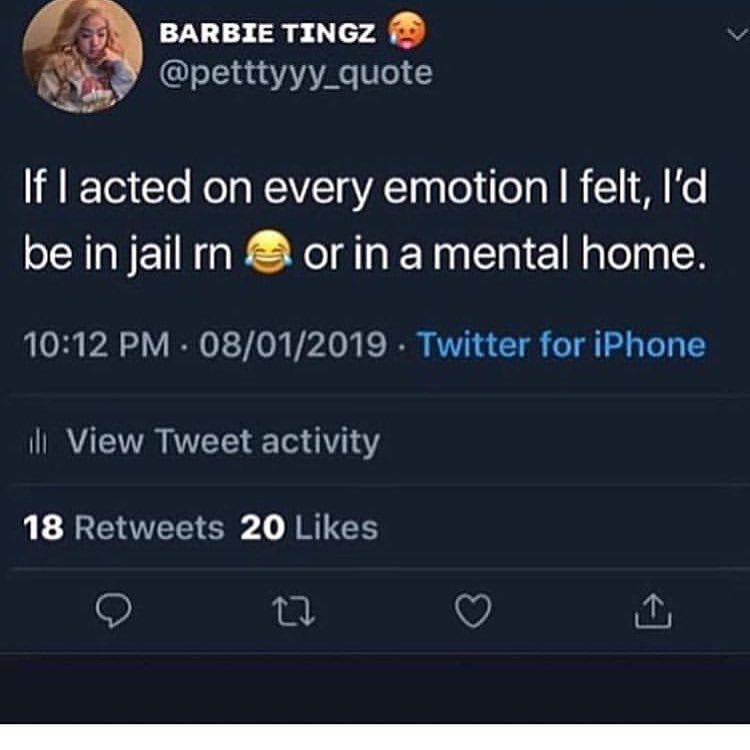Like the tweet with the heart icon
Viewport: 750px width, 750px height.
[473, 610]
